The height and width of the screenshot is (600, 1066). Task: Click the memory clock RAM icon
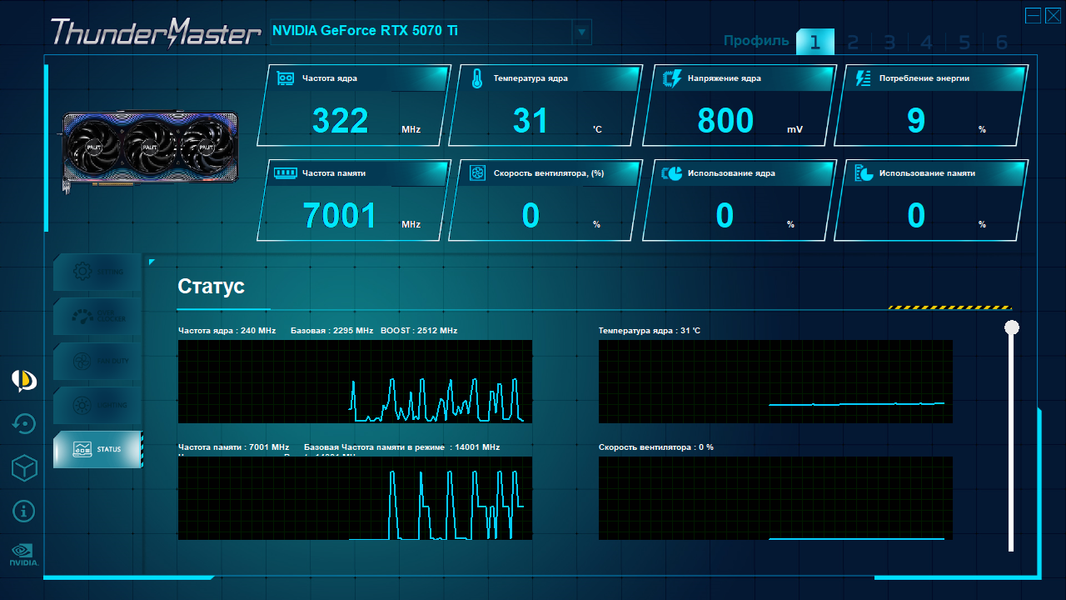(286, 173)
